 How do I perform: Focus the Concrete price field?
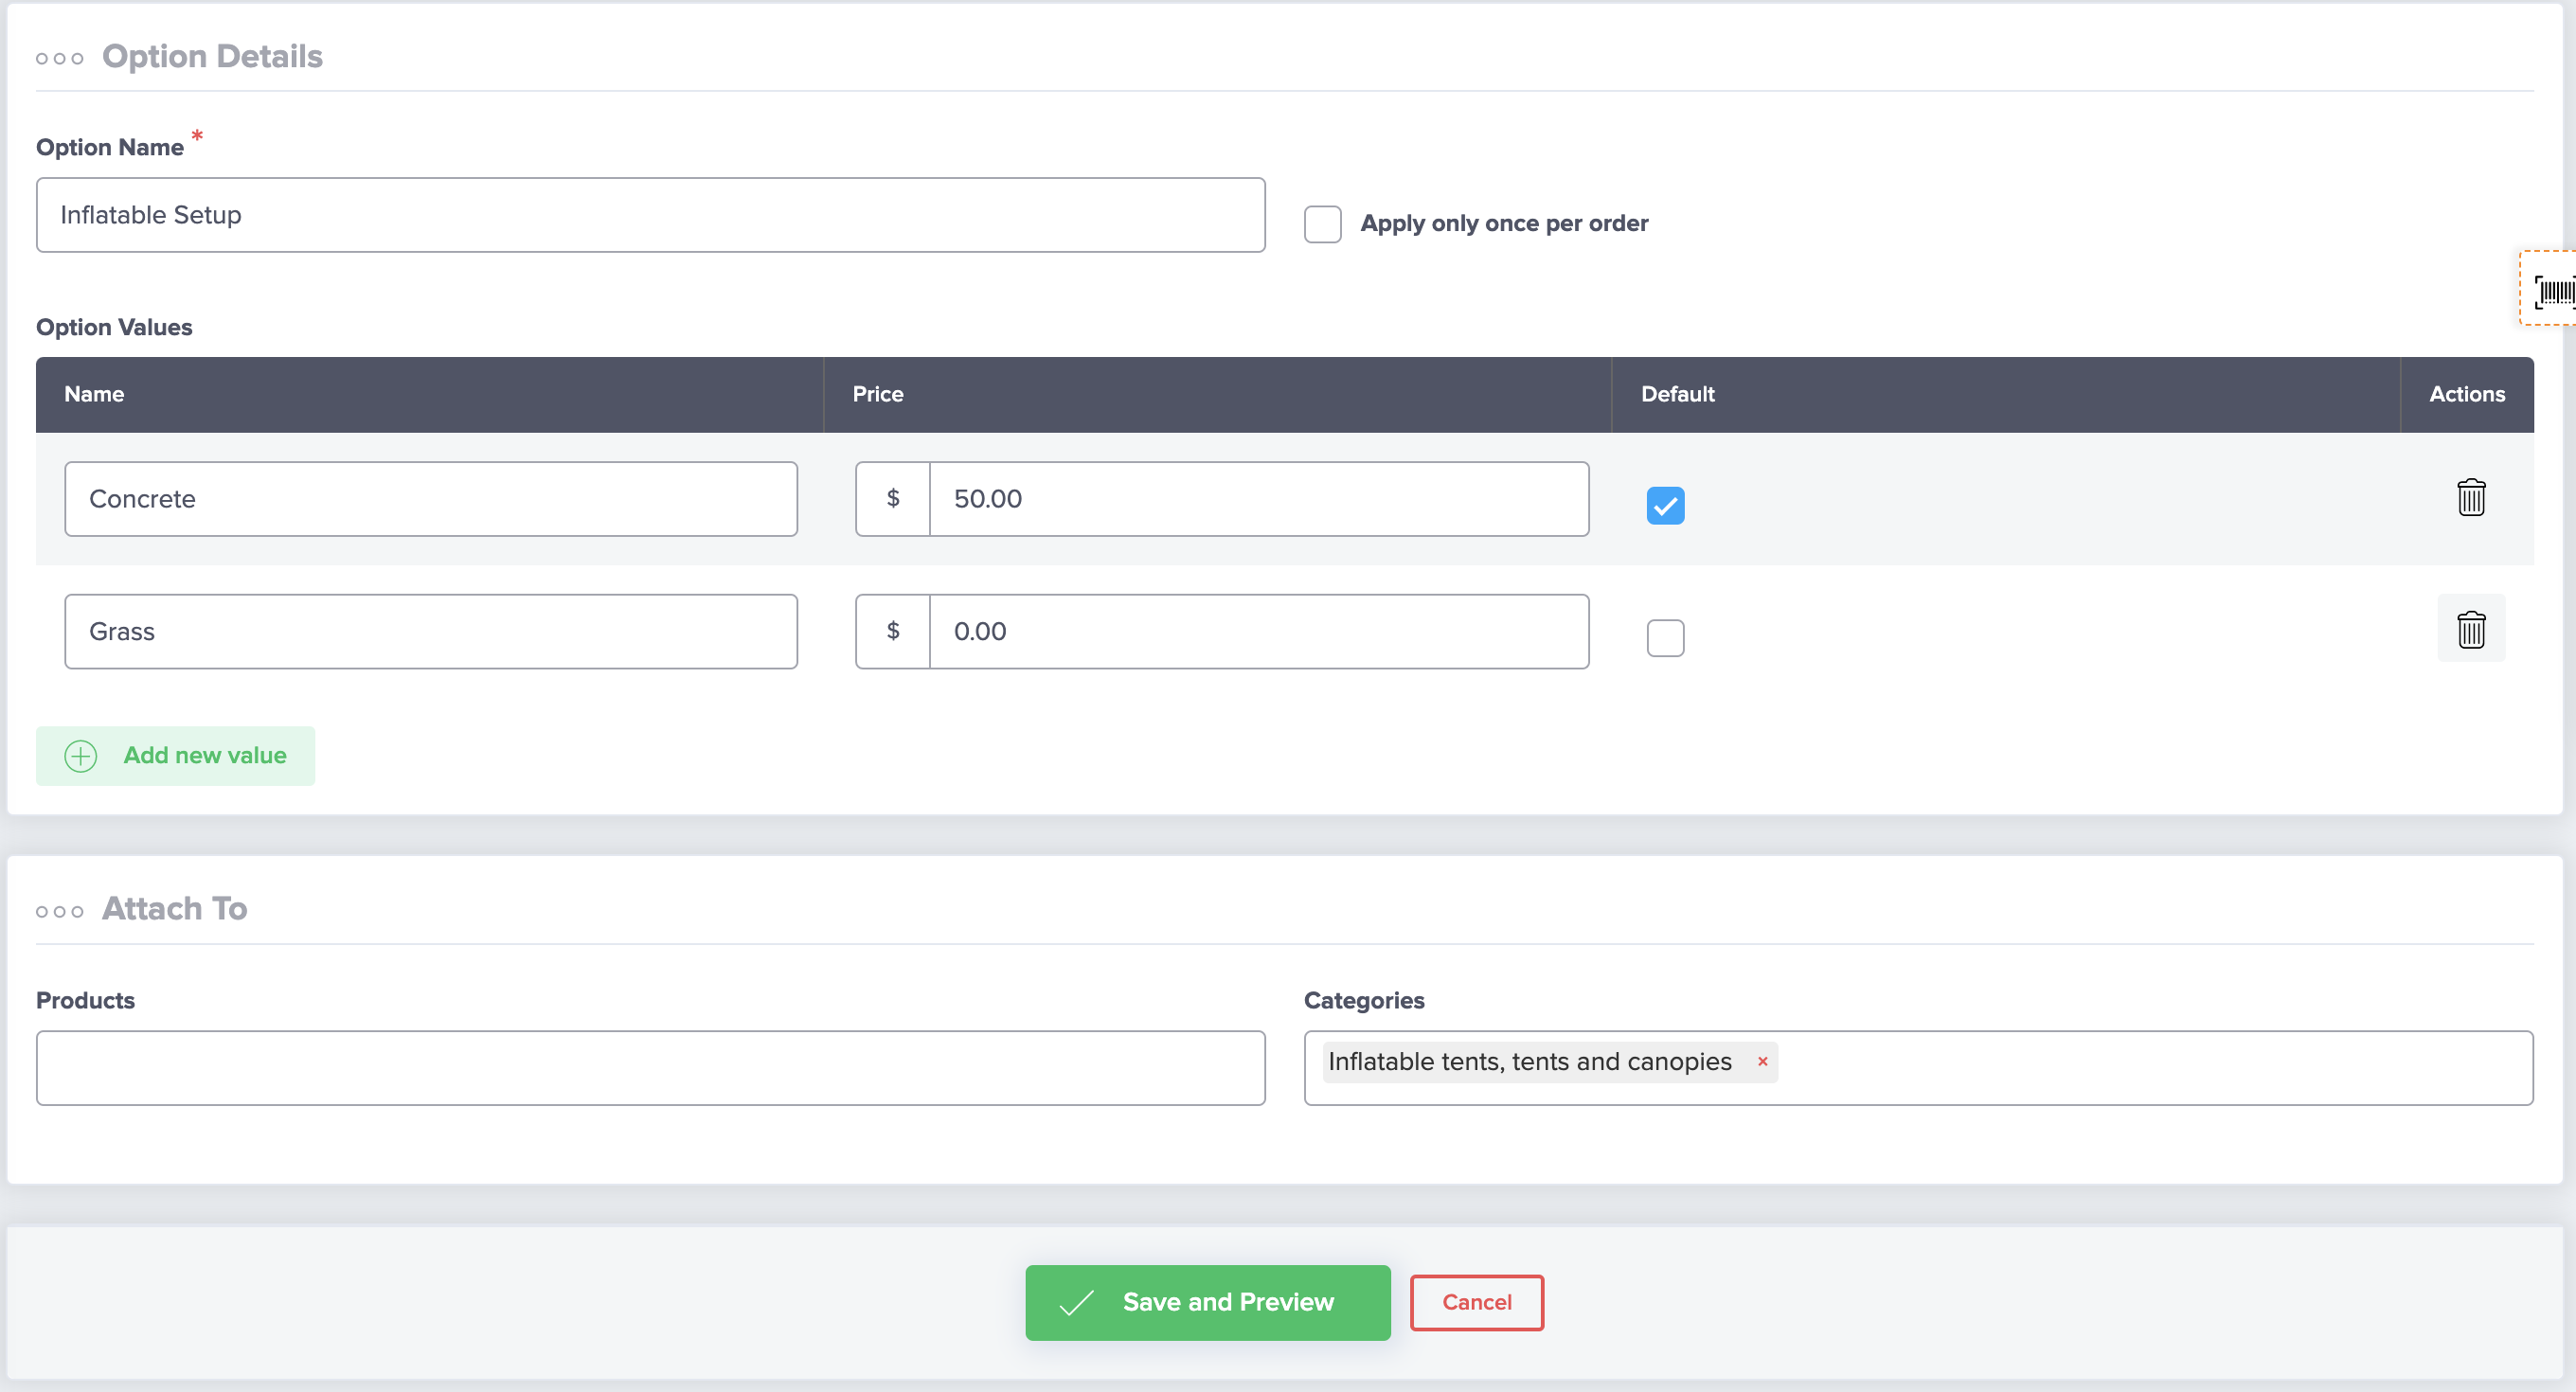pos(1258,499)
